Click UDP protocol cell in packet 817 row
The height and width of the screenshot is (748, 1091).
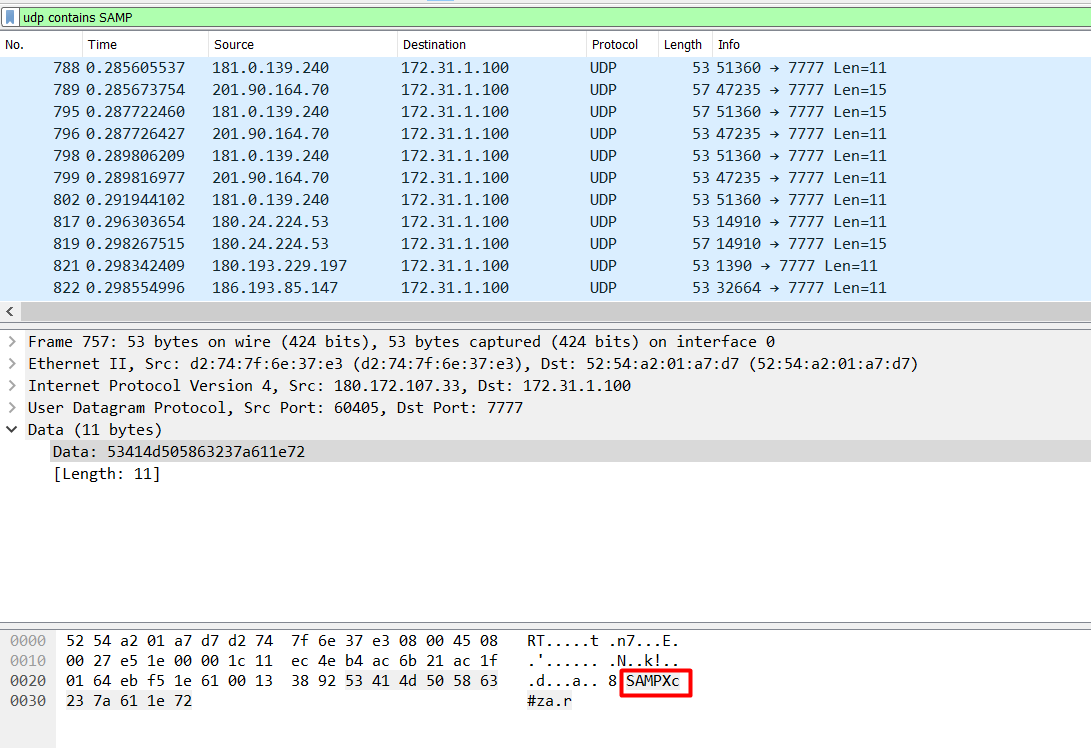tap(603, 221)
